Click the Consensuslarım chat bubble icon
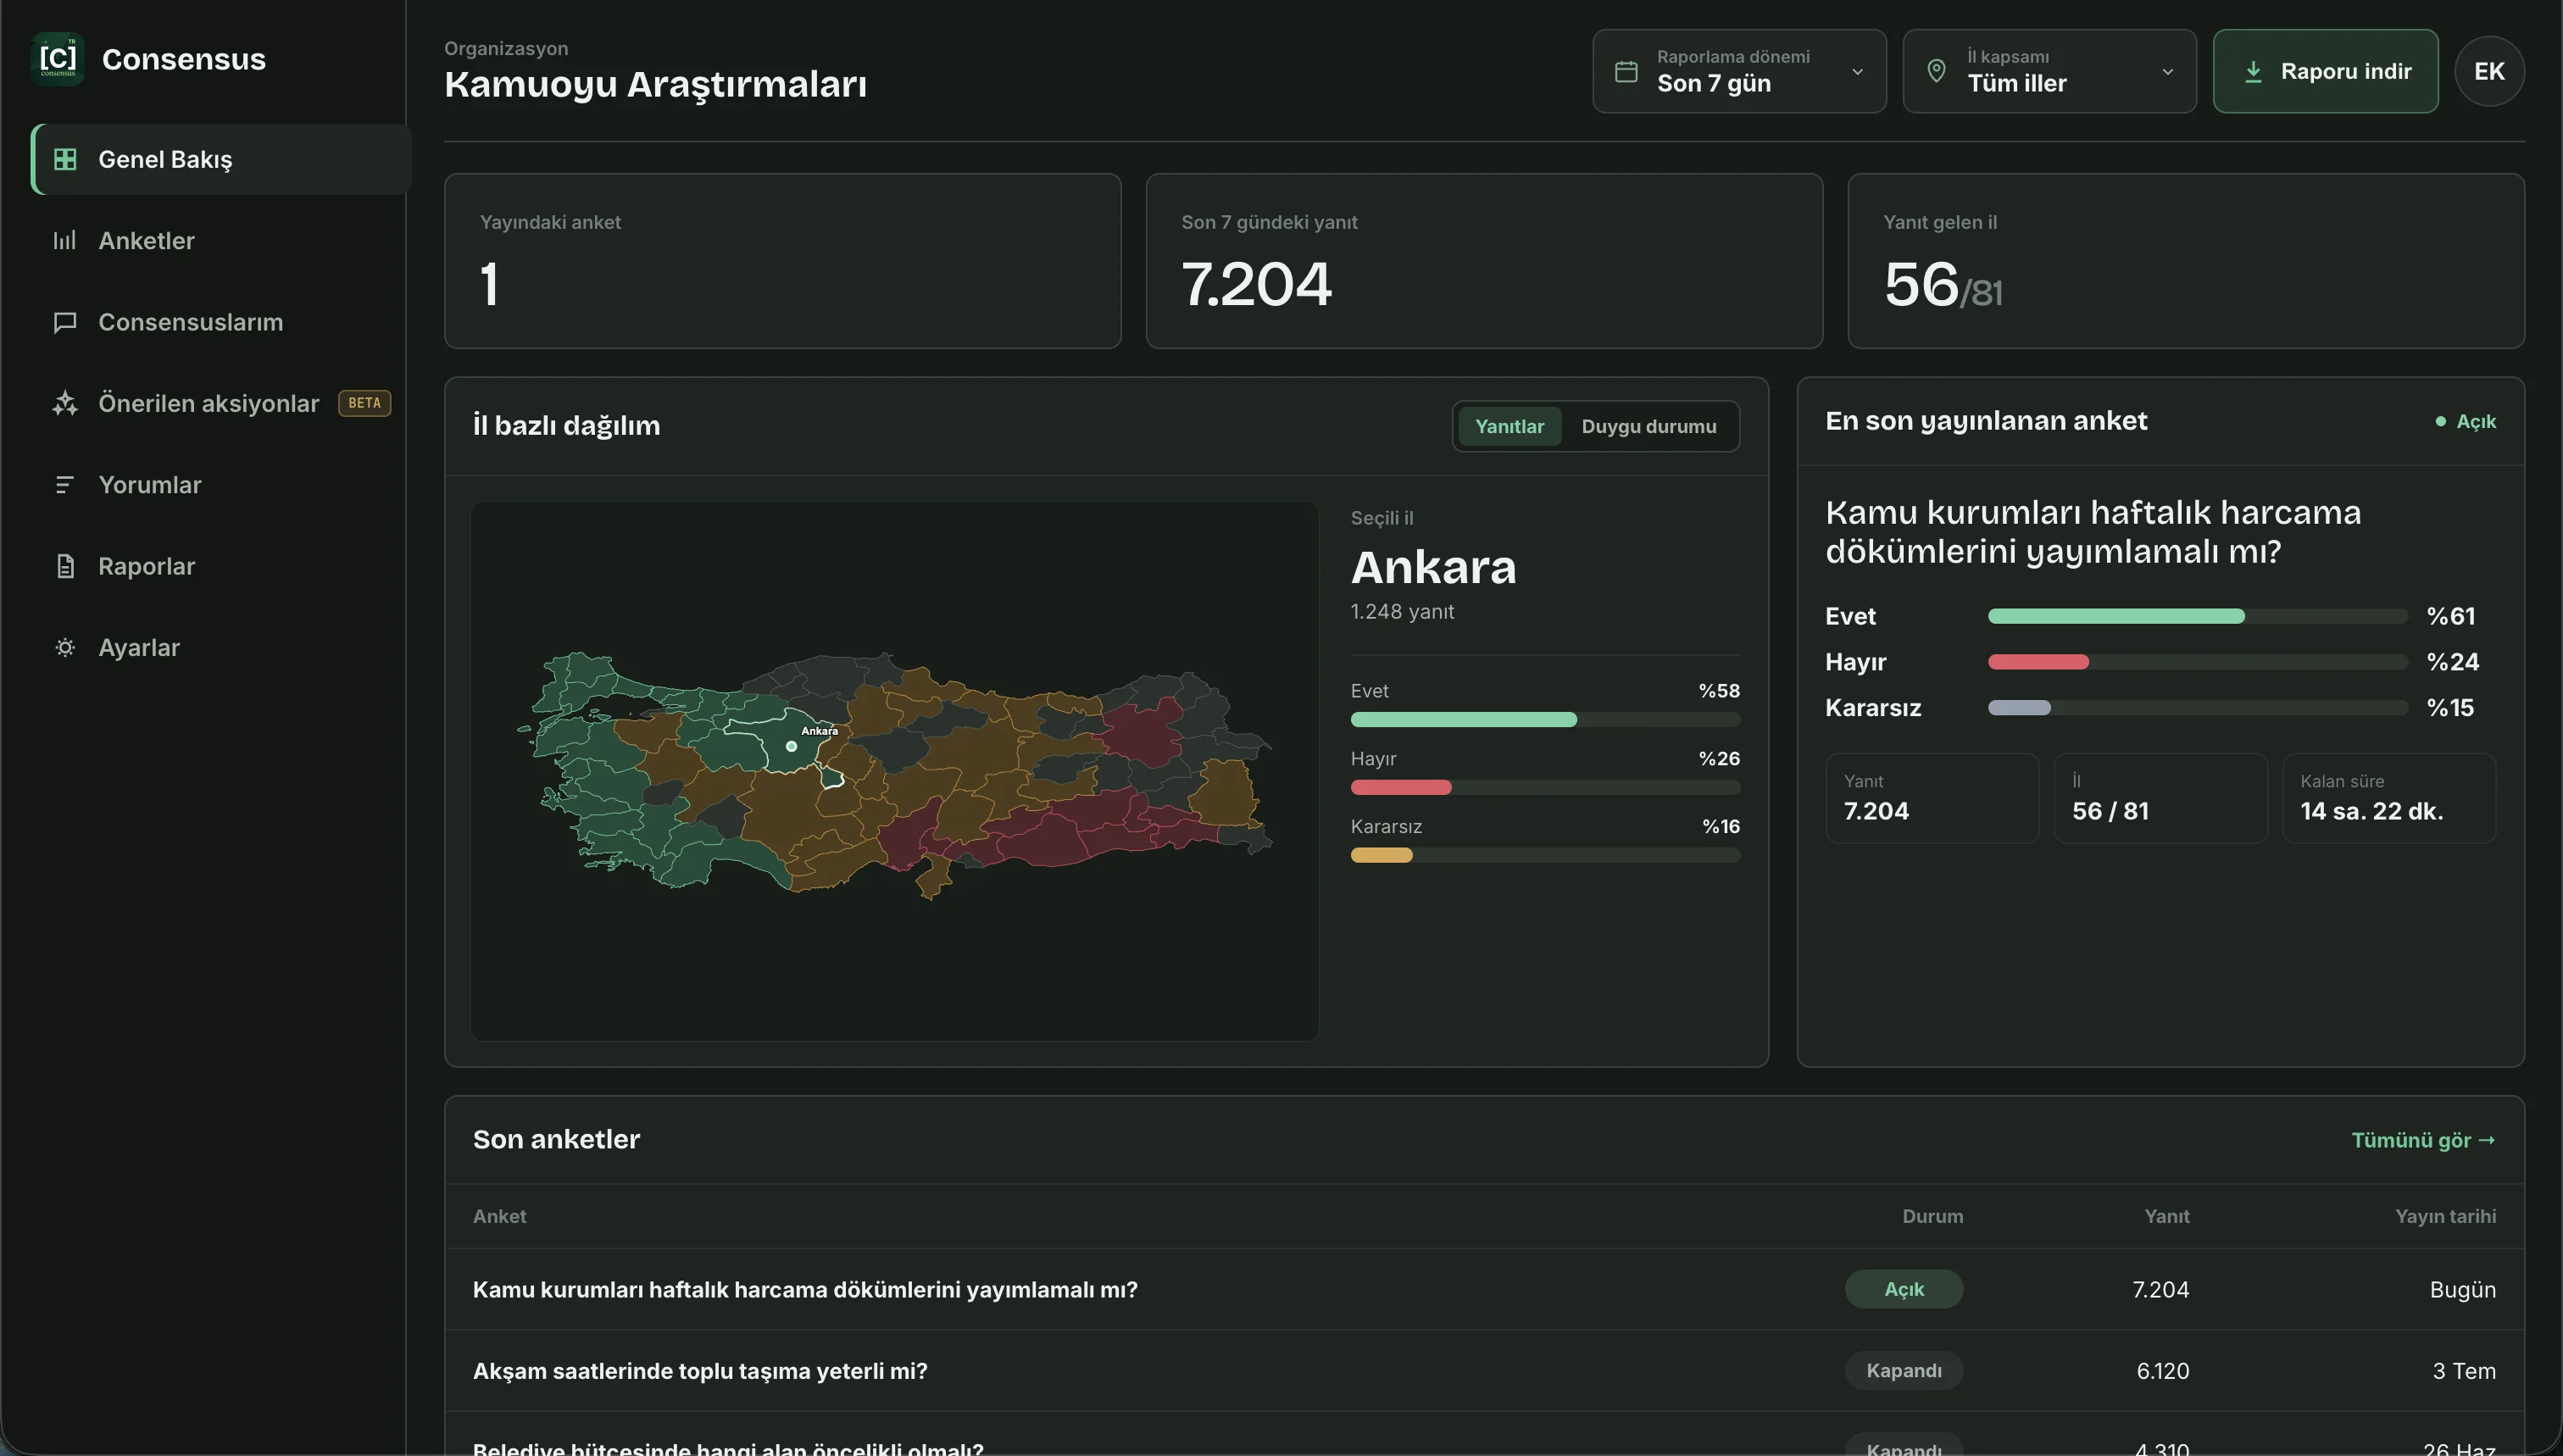2563x1456 pixels. point(65,322)
